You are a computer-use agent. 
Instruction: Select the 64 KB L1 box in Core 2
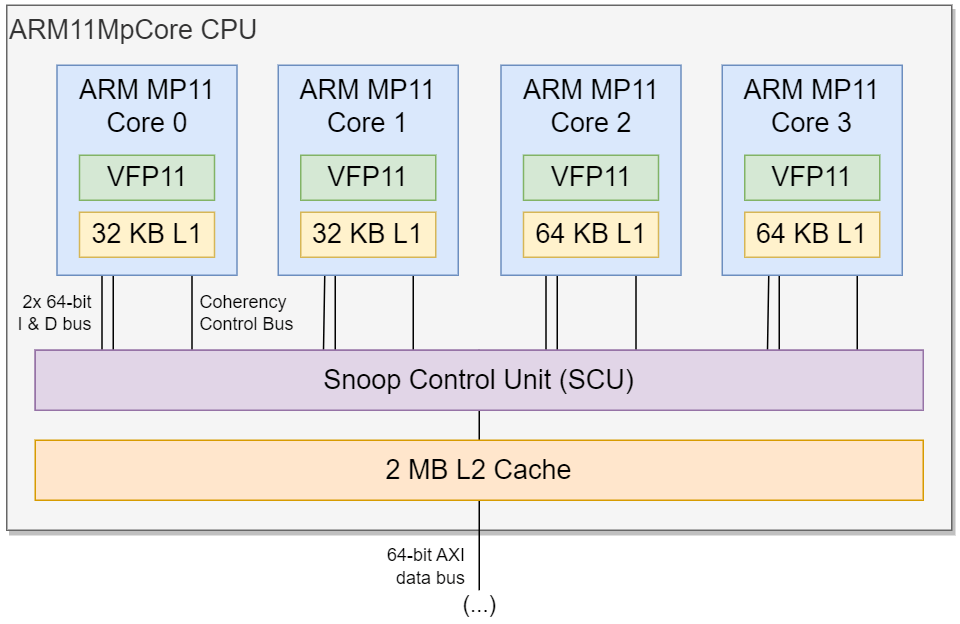pos(591,235)
